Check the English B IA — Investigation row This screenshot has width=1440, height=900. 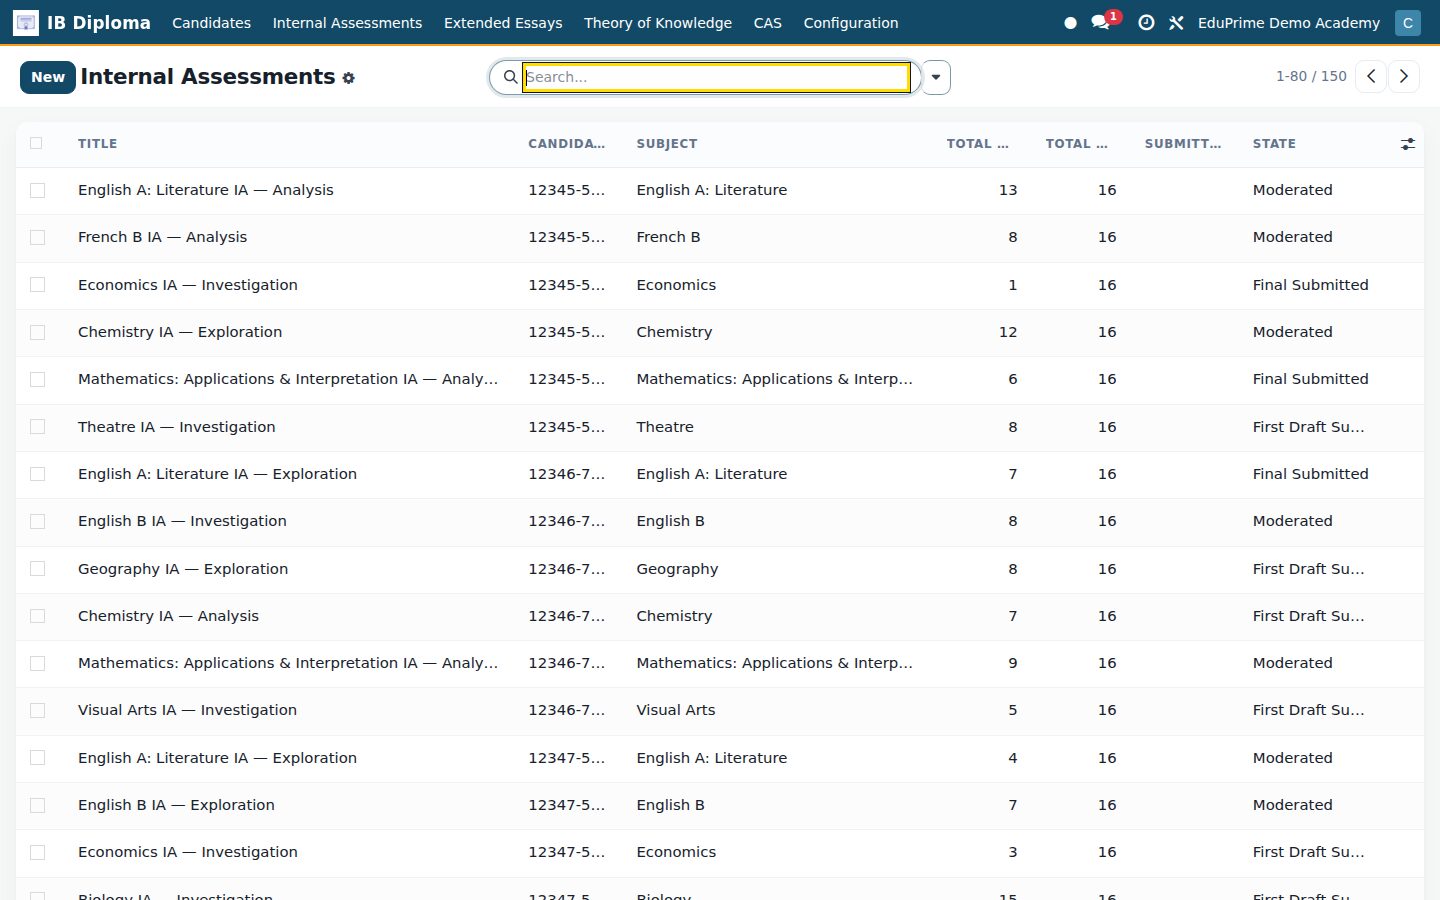(x=37, y=521)
